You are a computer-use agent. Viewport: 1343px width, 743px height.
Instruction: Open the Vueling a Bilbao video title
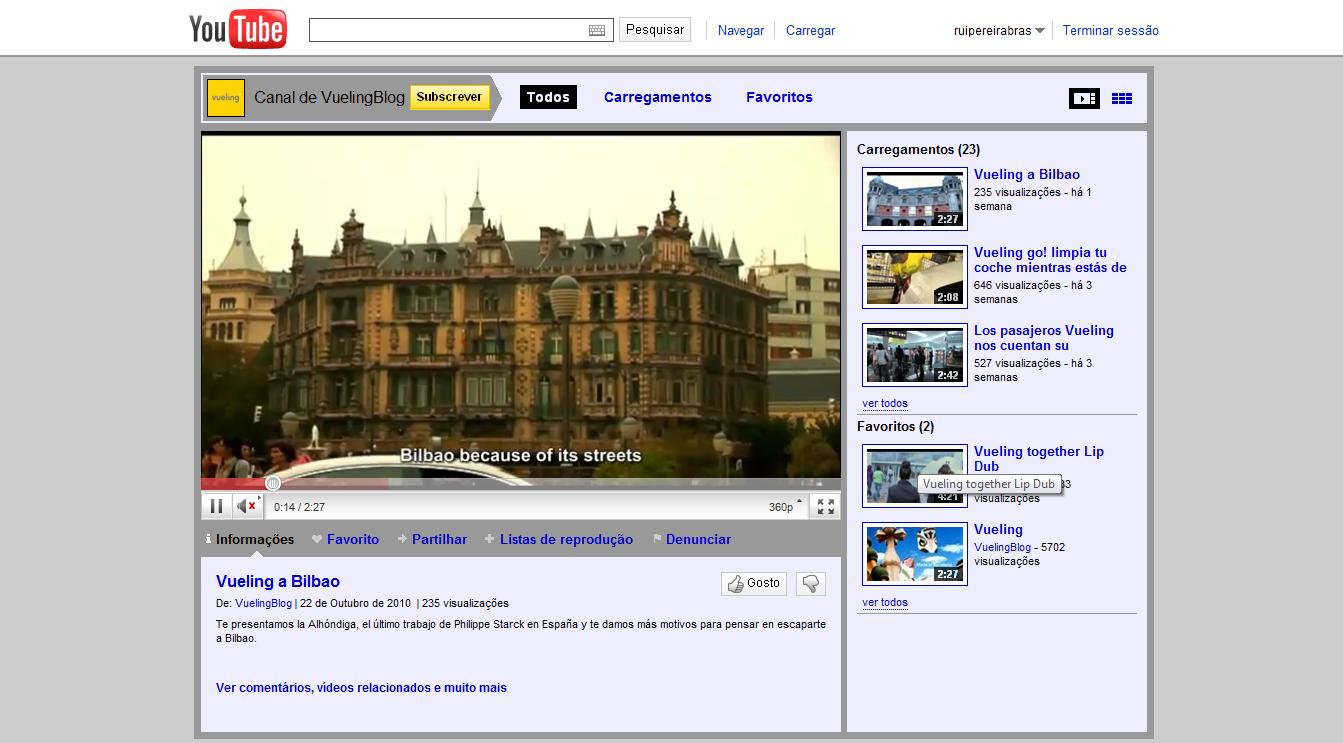tap(278, 581)
